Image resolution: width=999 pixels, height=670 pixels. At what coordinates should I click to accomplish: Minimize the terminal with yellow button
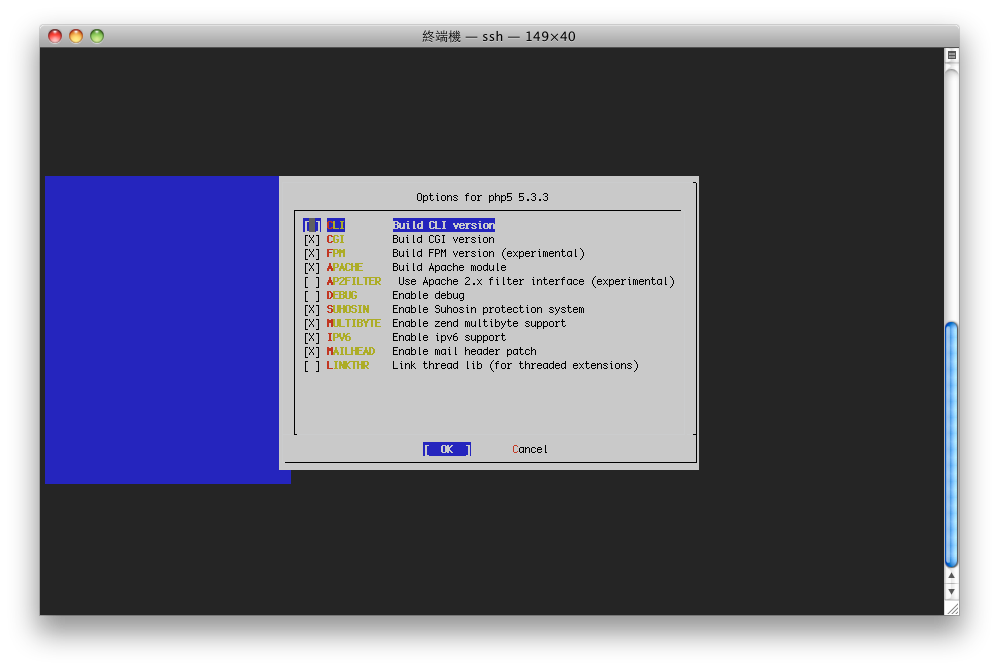76,36
